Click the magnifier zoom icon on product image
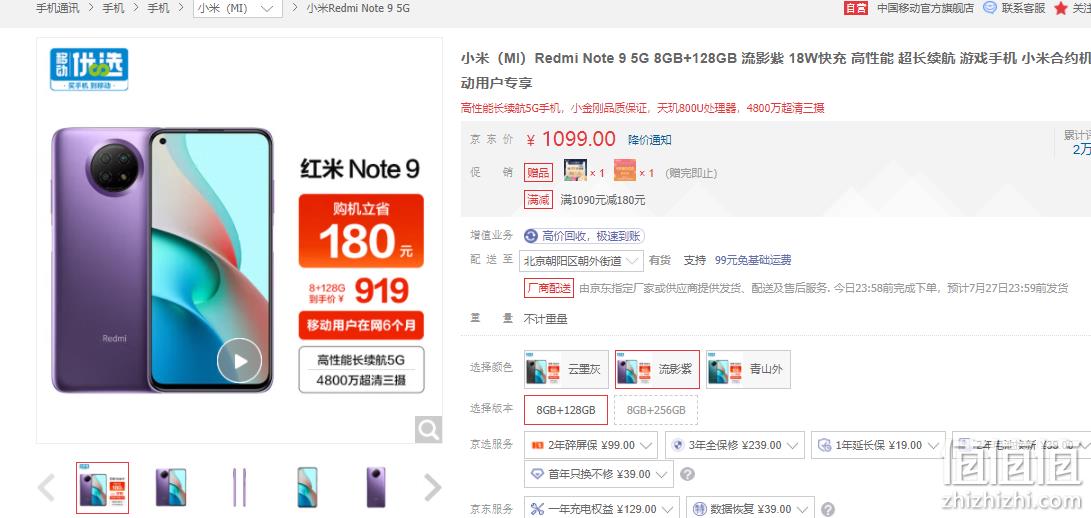The width and height of the screenshot is (1091, 518). (x=428, y=430)
